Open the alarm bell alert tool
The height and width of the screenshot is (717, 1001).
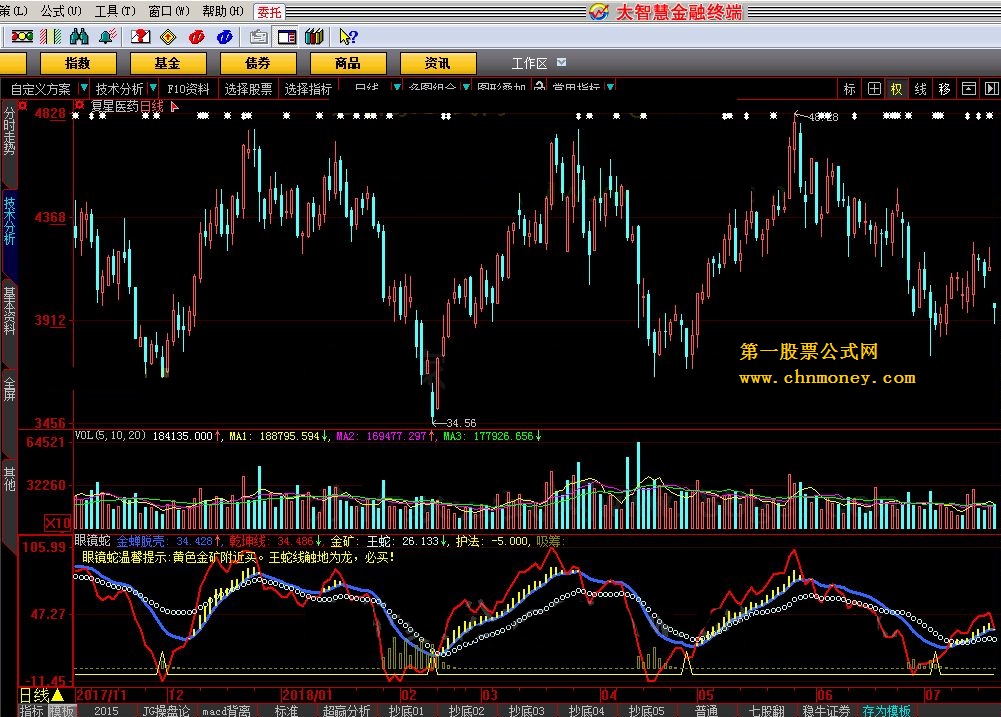point(107,37)
